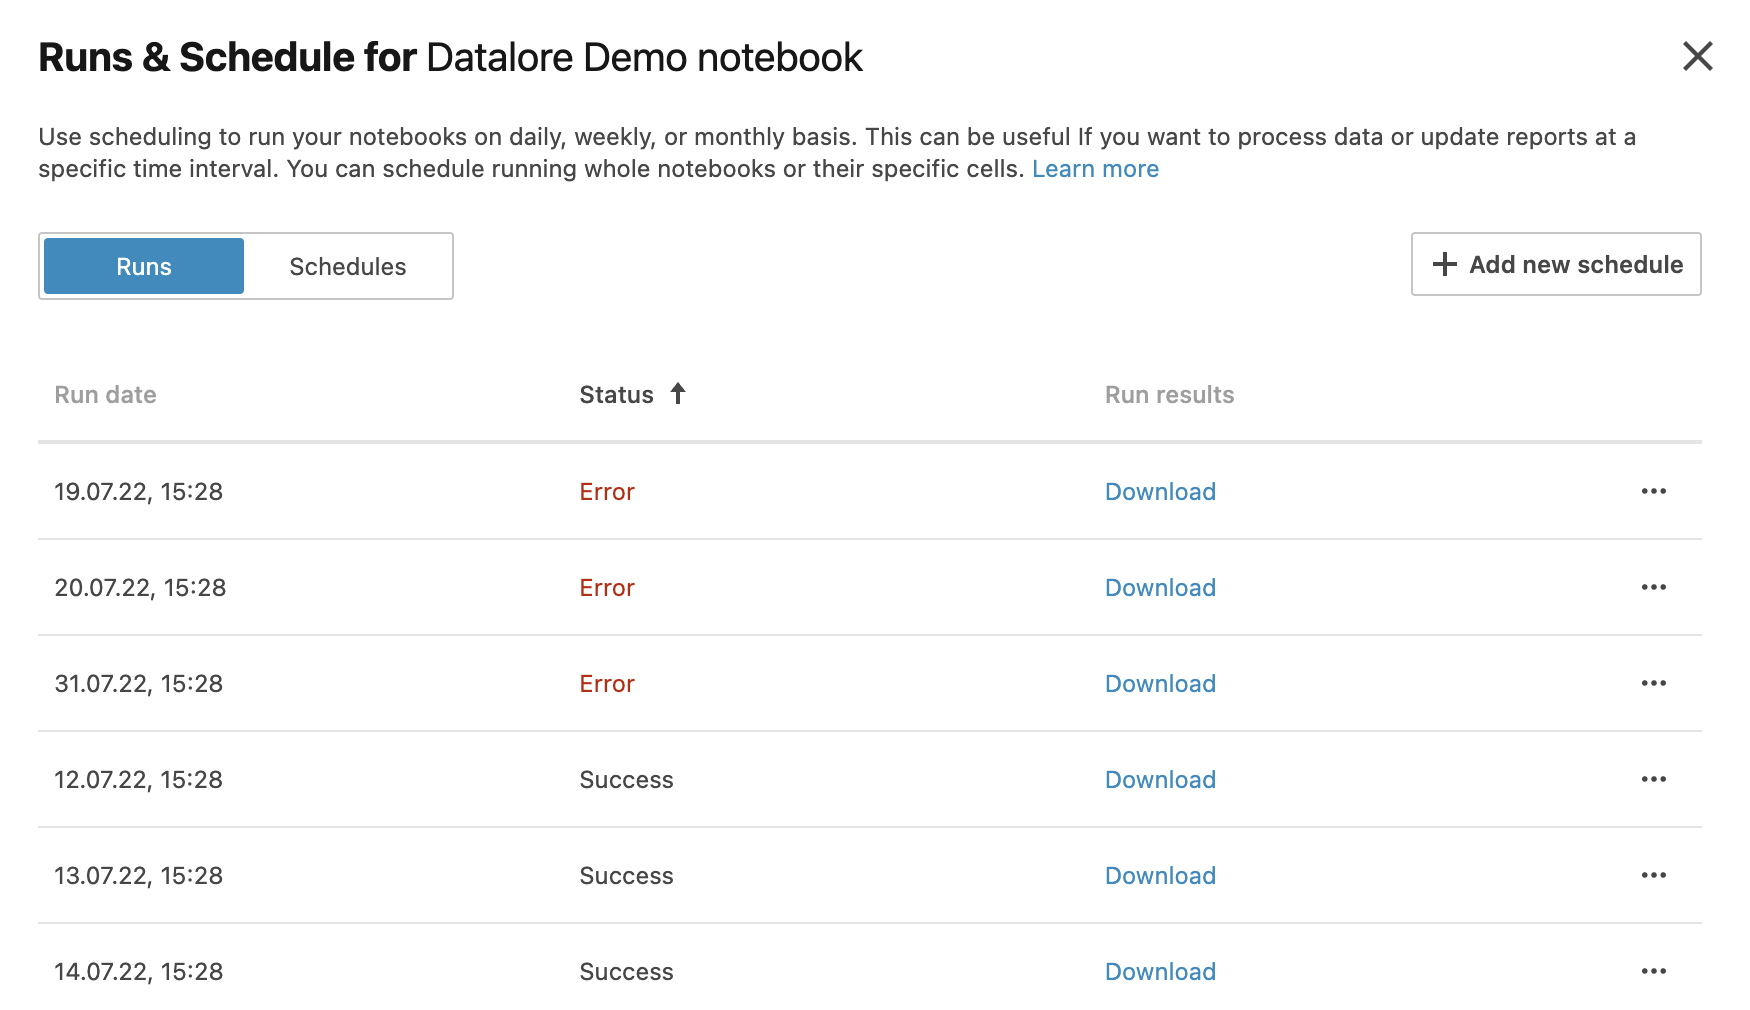The height and width of the screenshot is (1010, 1750).
Task: Click the Run date column header
Action: tap(105, 394)
